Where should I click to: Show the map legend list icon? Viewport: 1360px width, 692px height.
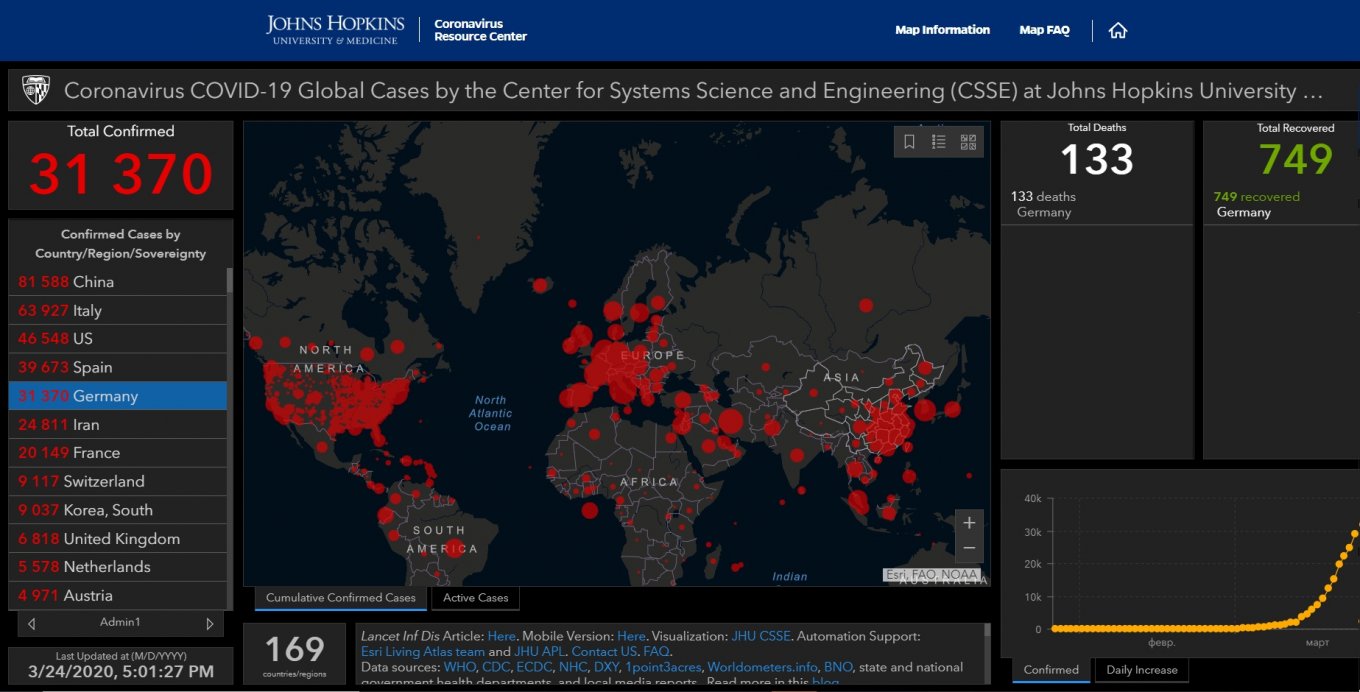pyautogui.click(x=938, y=142)
